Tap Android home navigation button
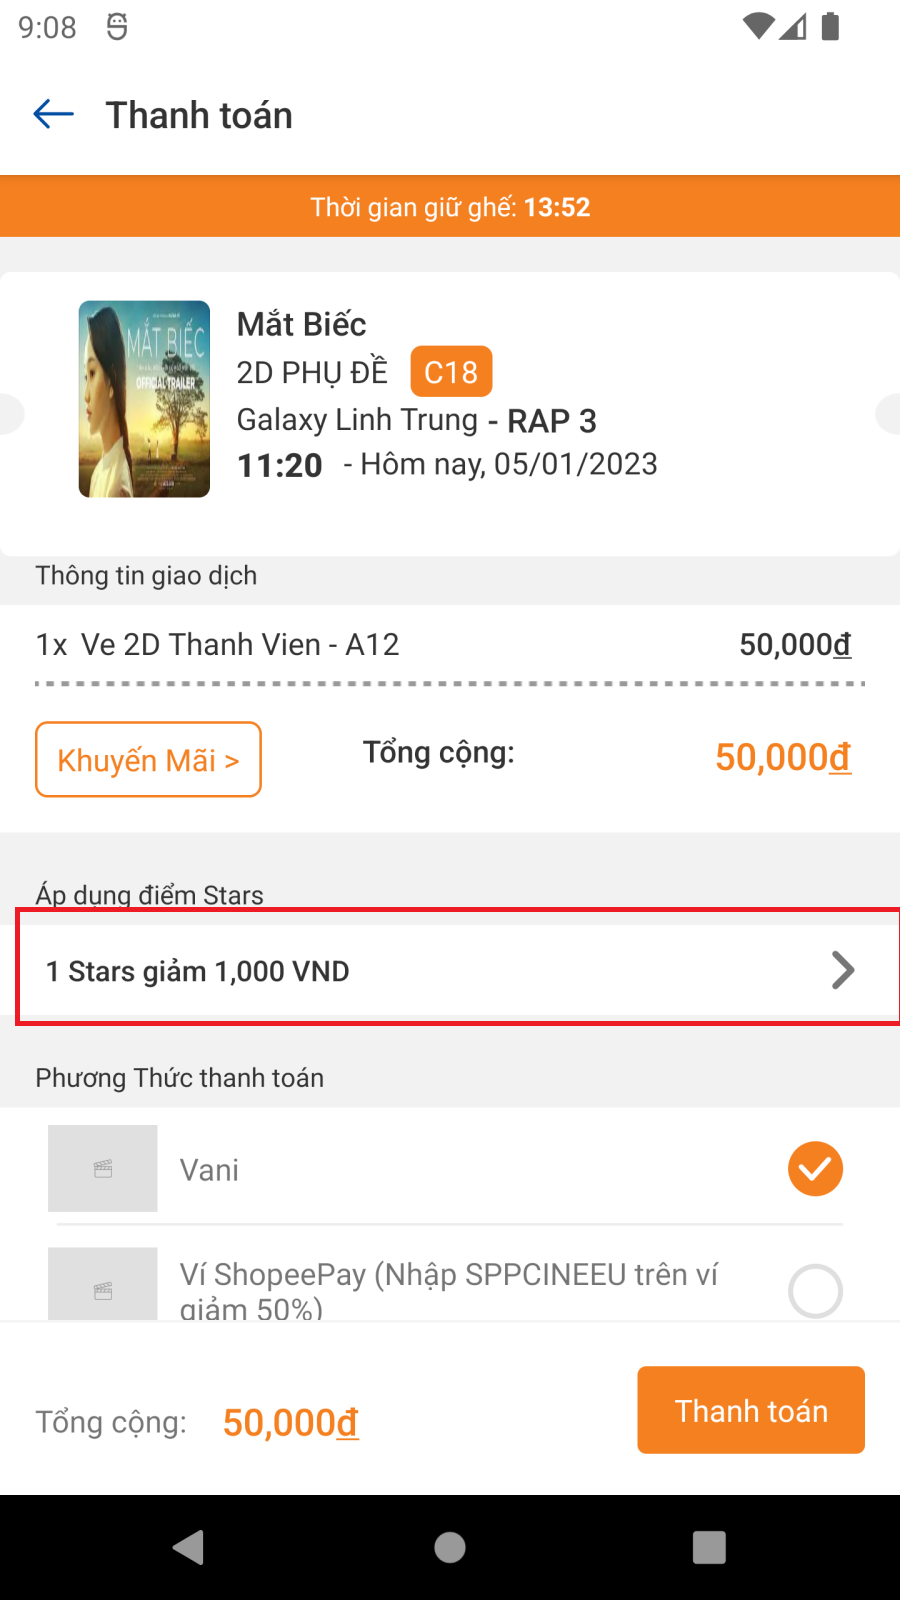 click(x=450, y=1547)
